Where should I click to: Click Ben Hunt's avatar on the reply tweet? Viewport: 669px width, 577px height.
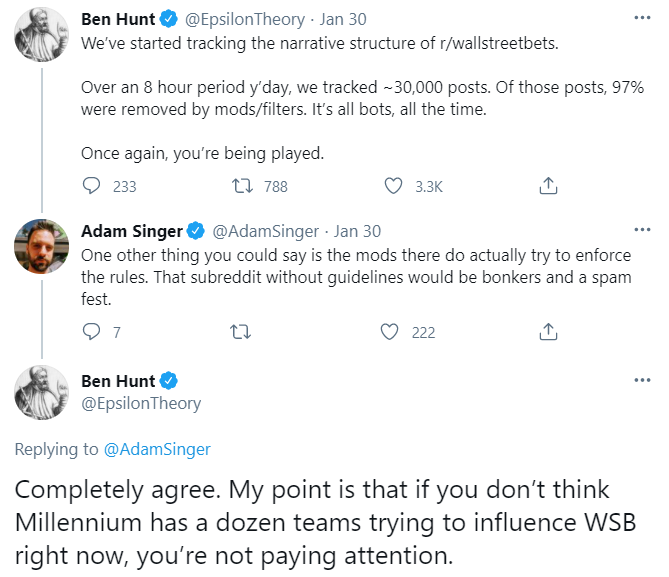point(41,392)
